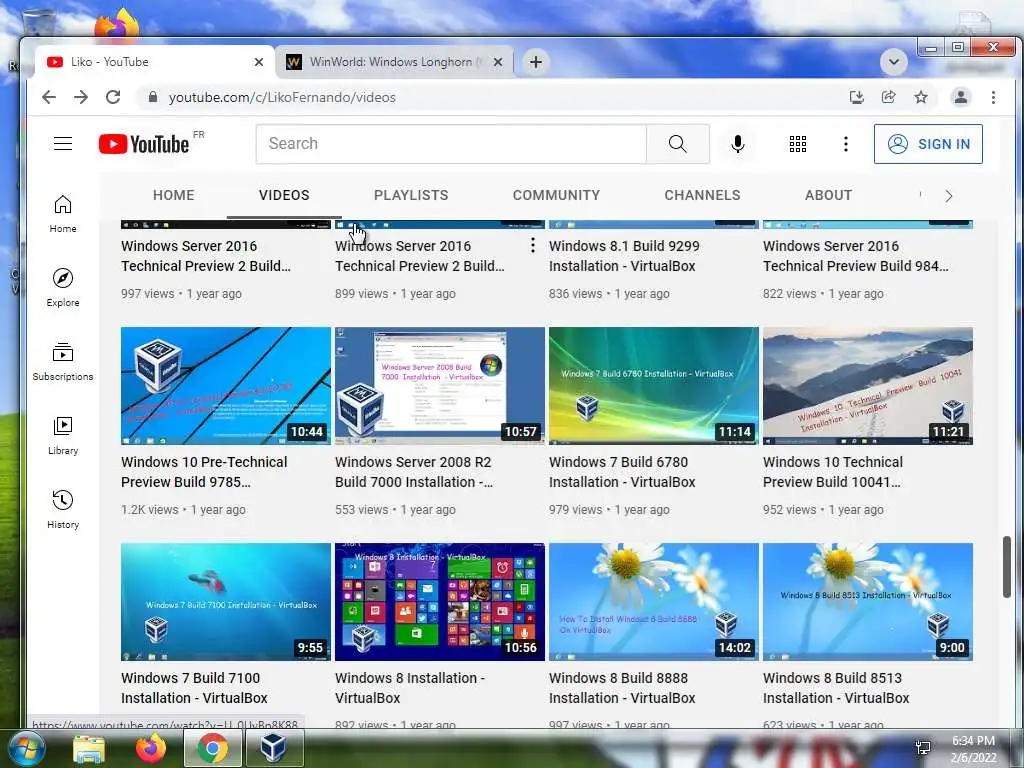
Task: Click the SIGN IN button
Action: click(928, 144)
